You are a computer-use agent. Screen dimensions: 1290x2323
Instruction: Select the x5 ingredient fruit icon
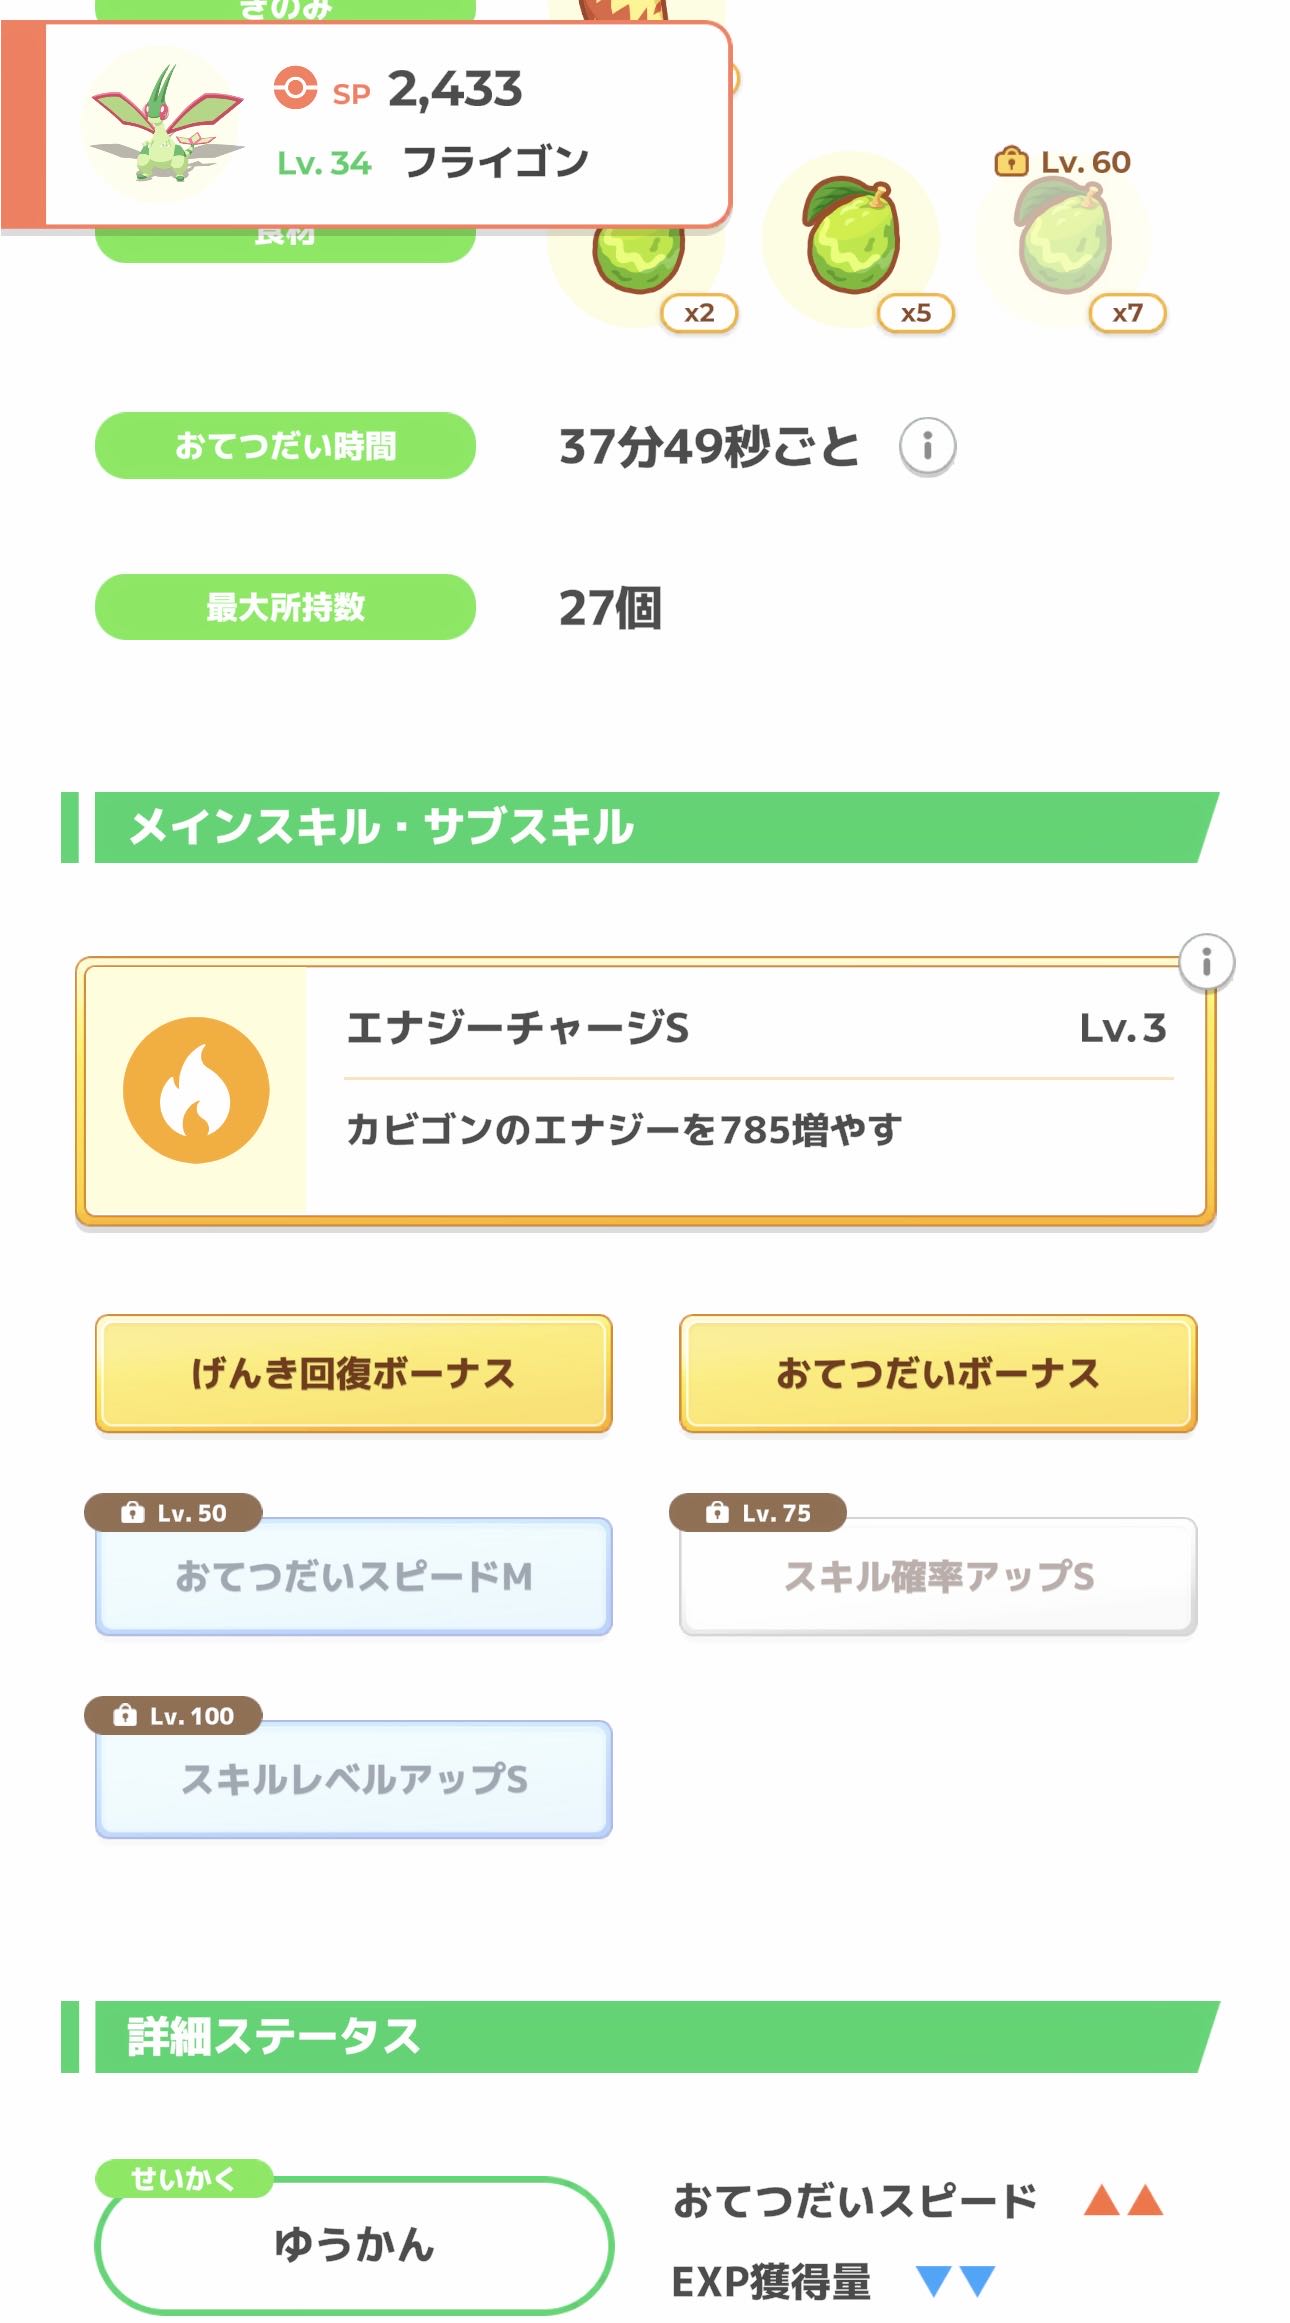[853, 238]
